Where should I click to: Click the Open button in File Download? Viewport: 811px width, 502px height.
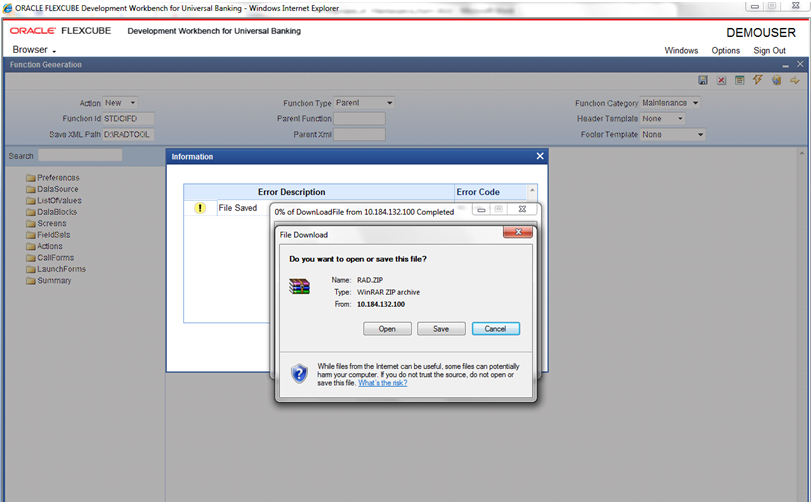(387, 329)
